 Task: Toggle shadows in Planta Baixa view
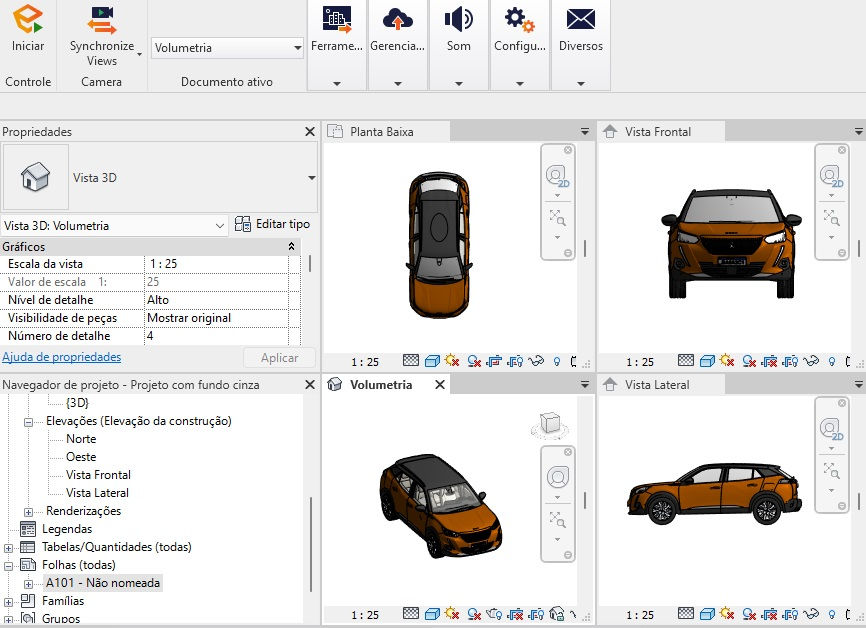pos(474,361)
